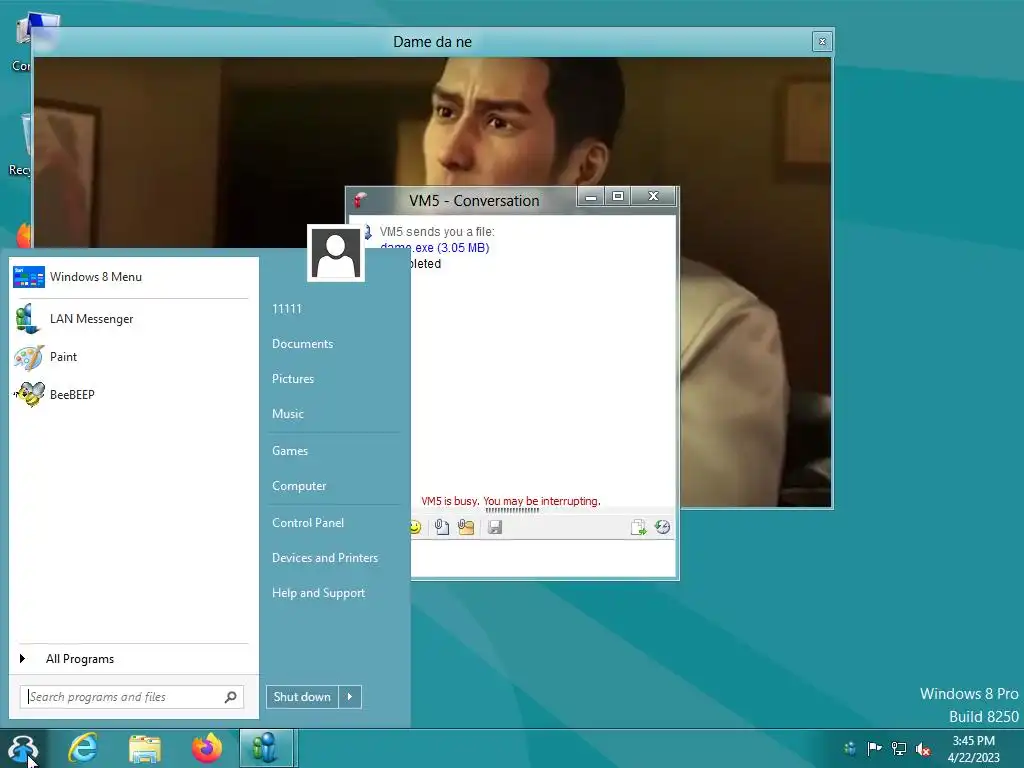Click the Windows 8 Menu tile icon
The image size is (1024, 768).
click(29, 277)
